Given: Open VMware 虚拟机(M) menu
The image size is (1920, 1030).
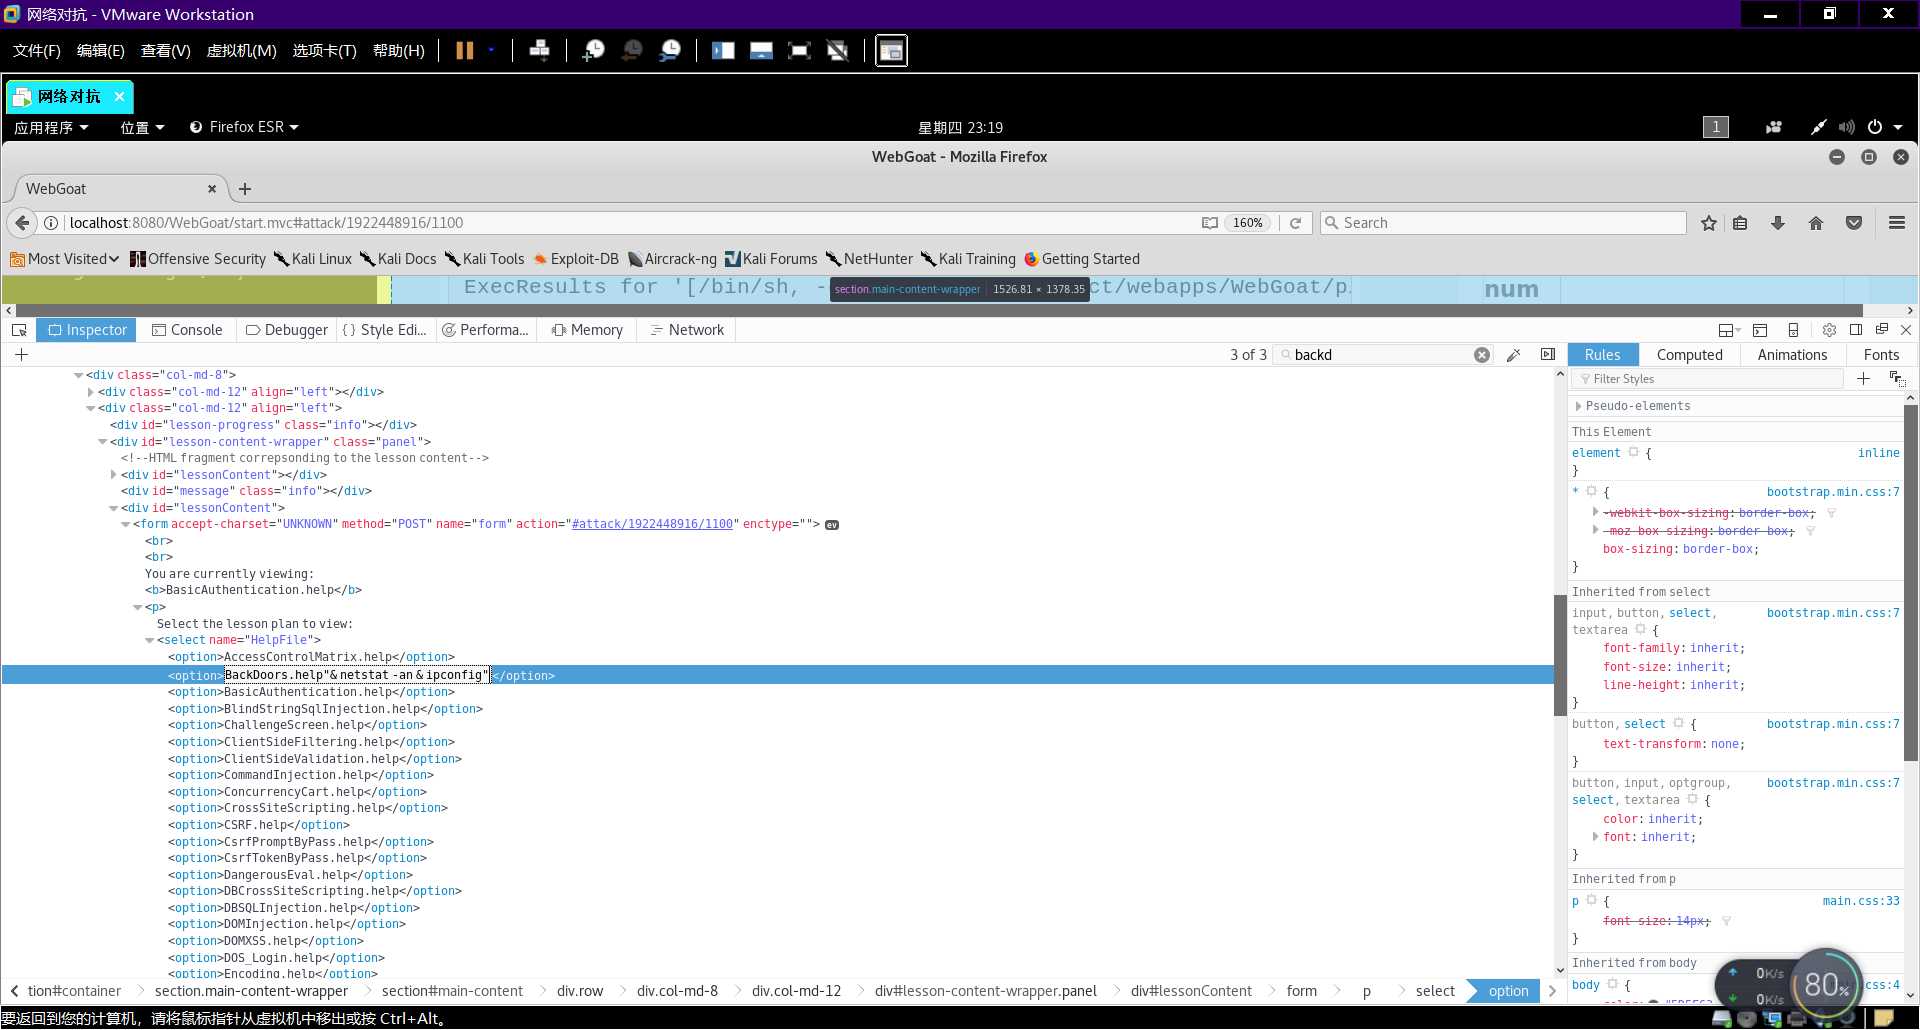Looking at the screenshot, I should [241, 50].
